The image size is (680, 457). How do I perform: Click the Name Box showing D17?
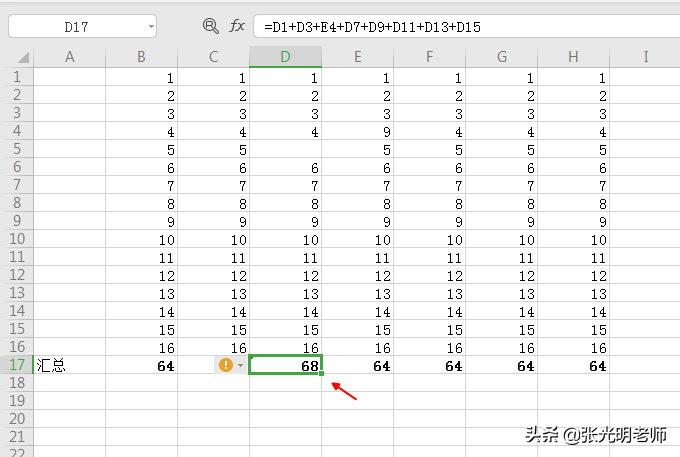[82, 27]
